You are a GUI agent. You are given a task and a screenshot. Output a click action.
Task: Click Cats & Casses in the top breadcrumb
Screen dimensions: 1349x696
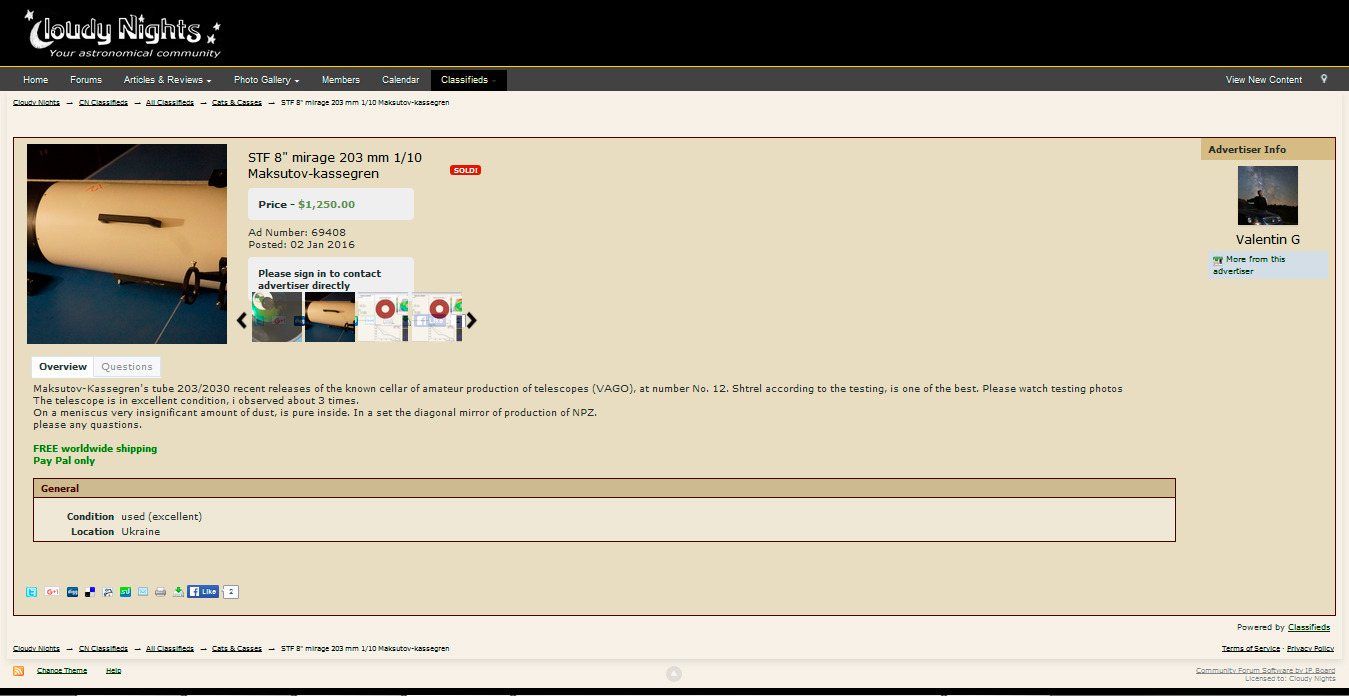pos(237,103)
